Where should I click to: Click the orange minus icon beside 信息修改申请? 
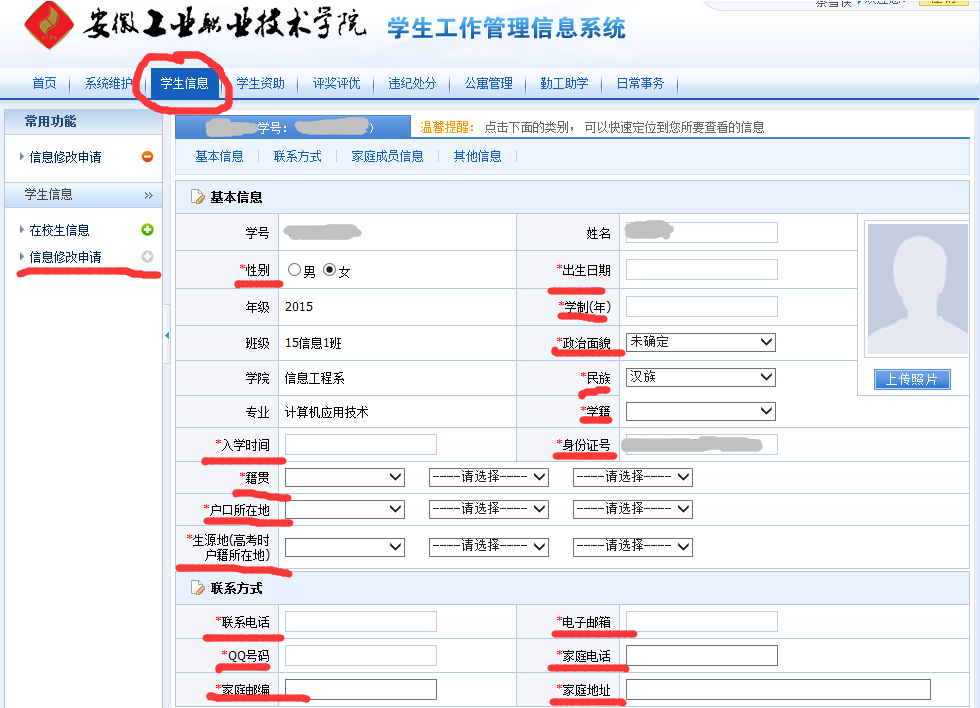(x=147, y=157)
